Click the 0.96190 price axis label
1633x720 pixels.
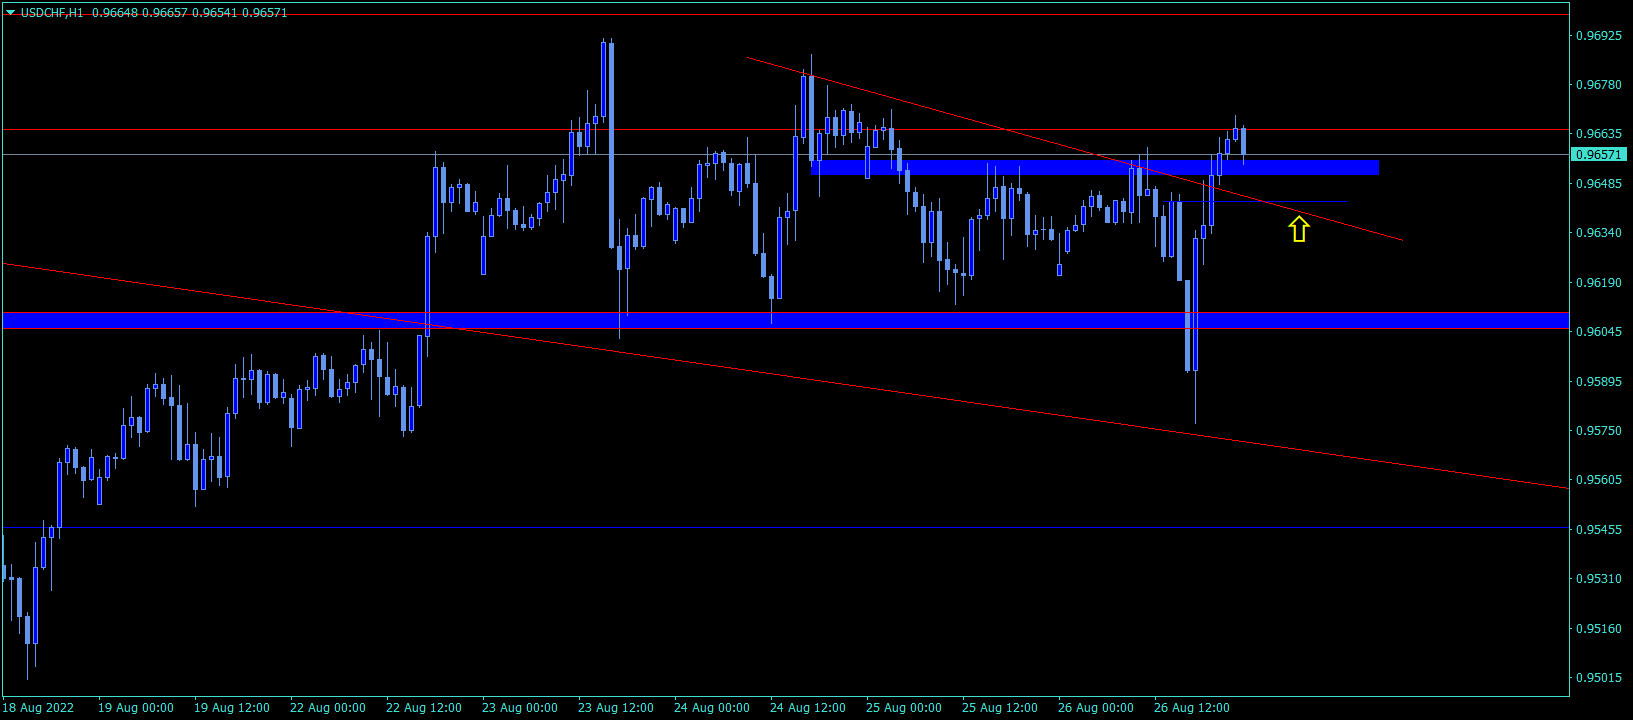[x=1598, y=283]
